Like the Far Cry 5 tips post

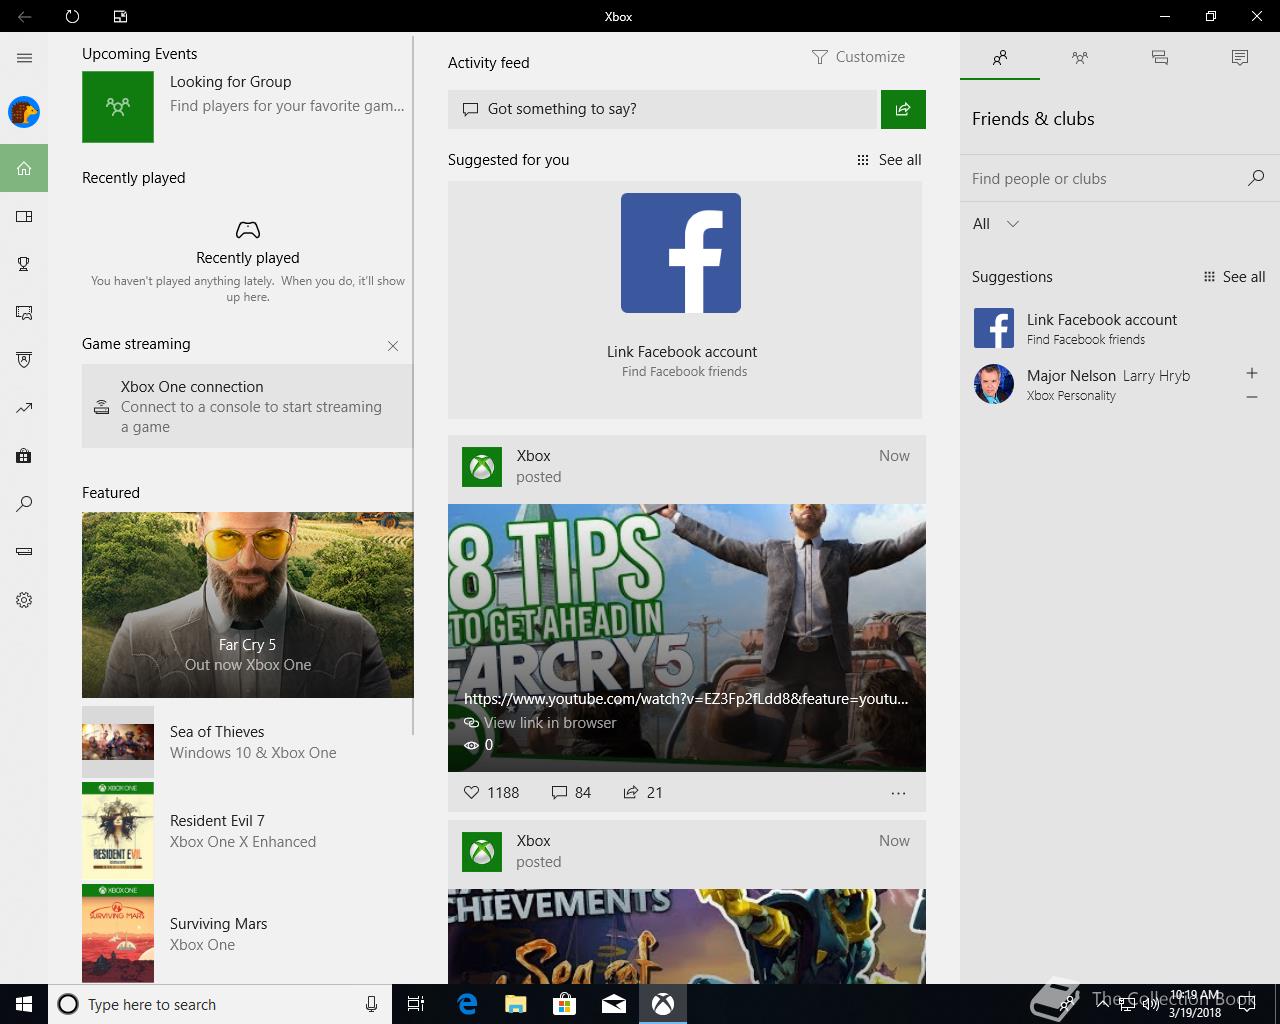[x=491, y=792]
